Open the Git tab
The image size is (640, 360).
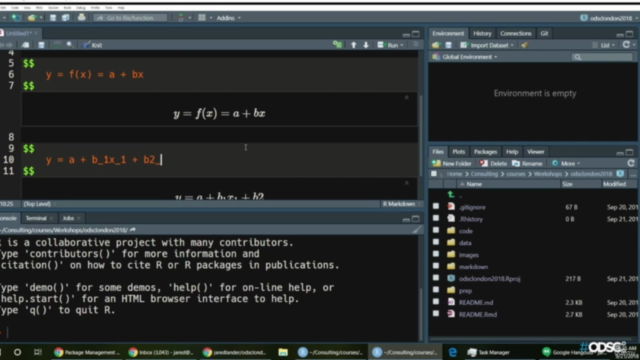[544, 33]
